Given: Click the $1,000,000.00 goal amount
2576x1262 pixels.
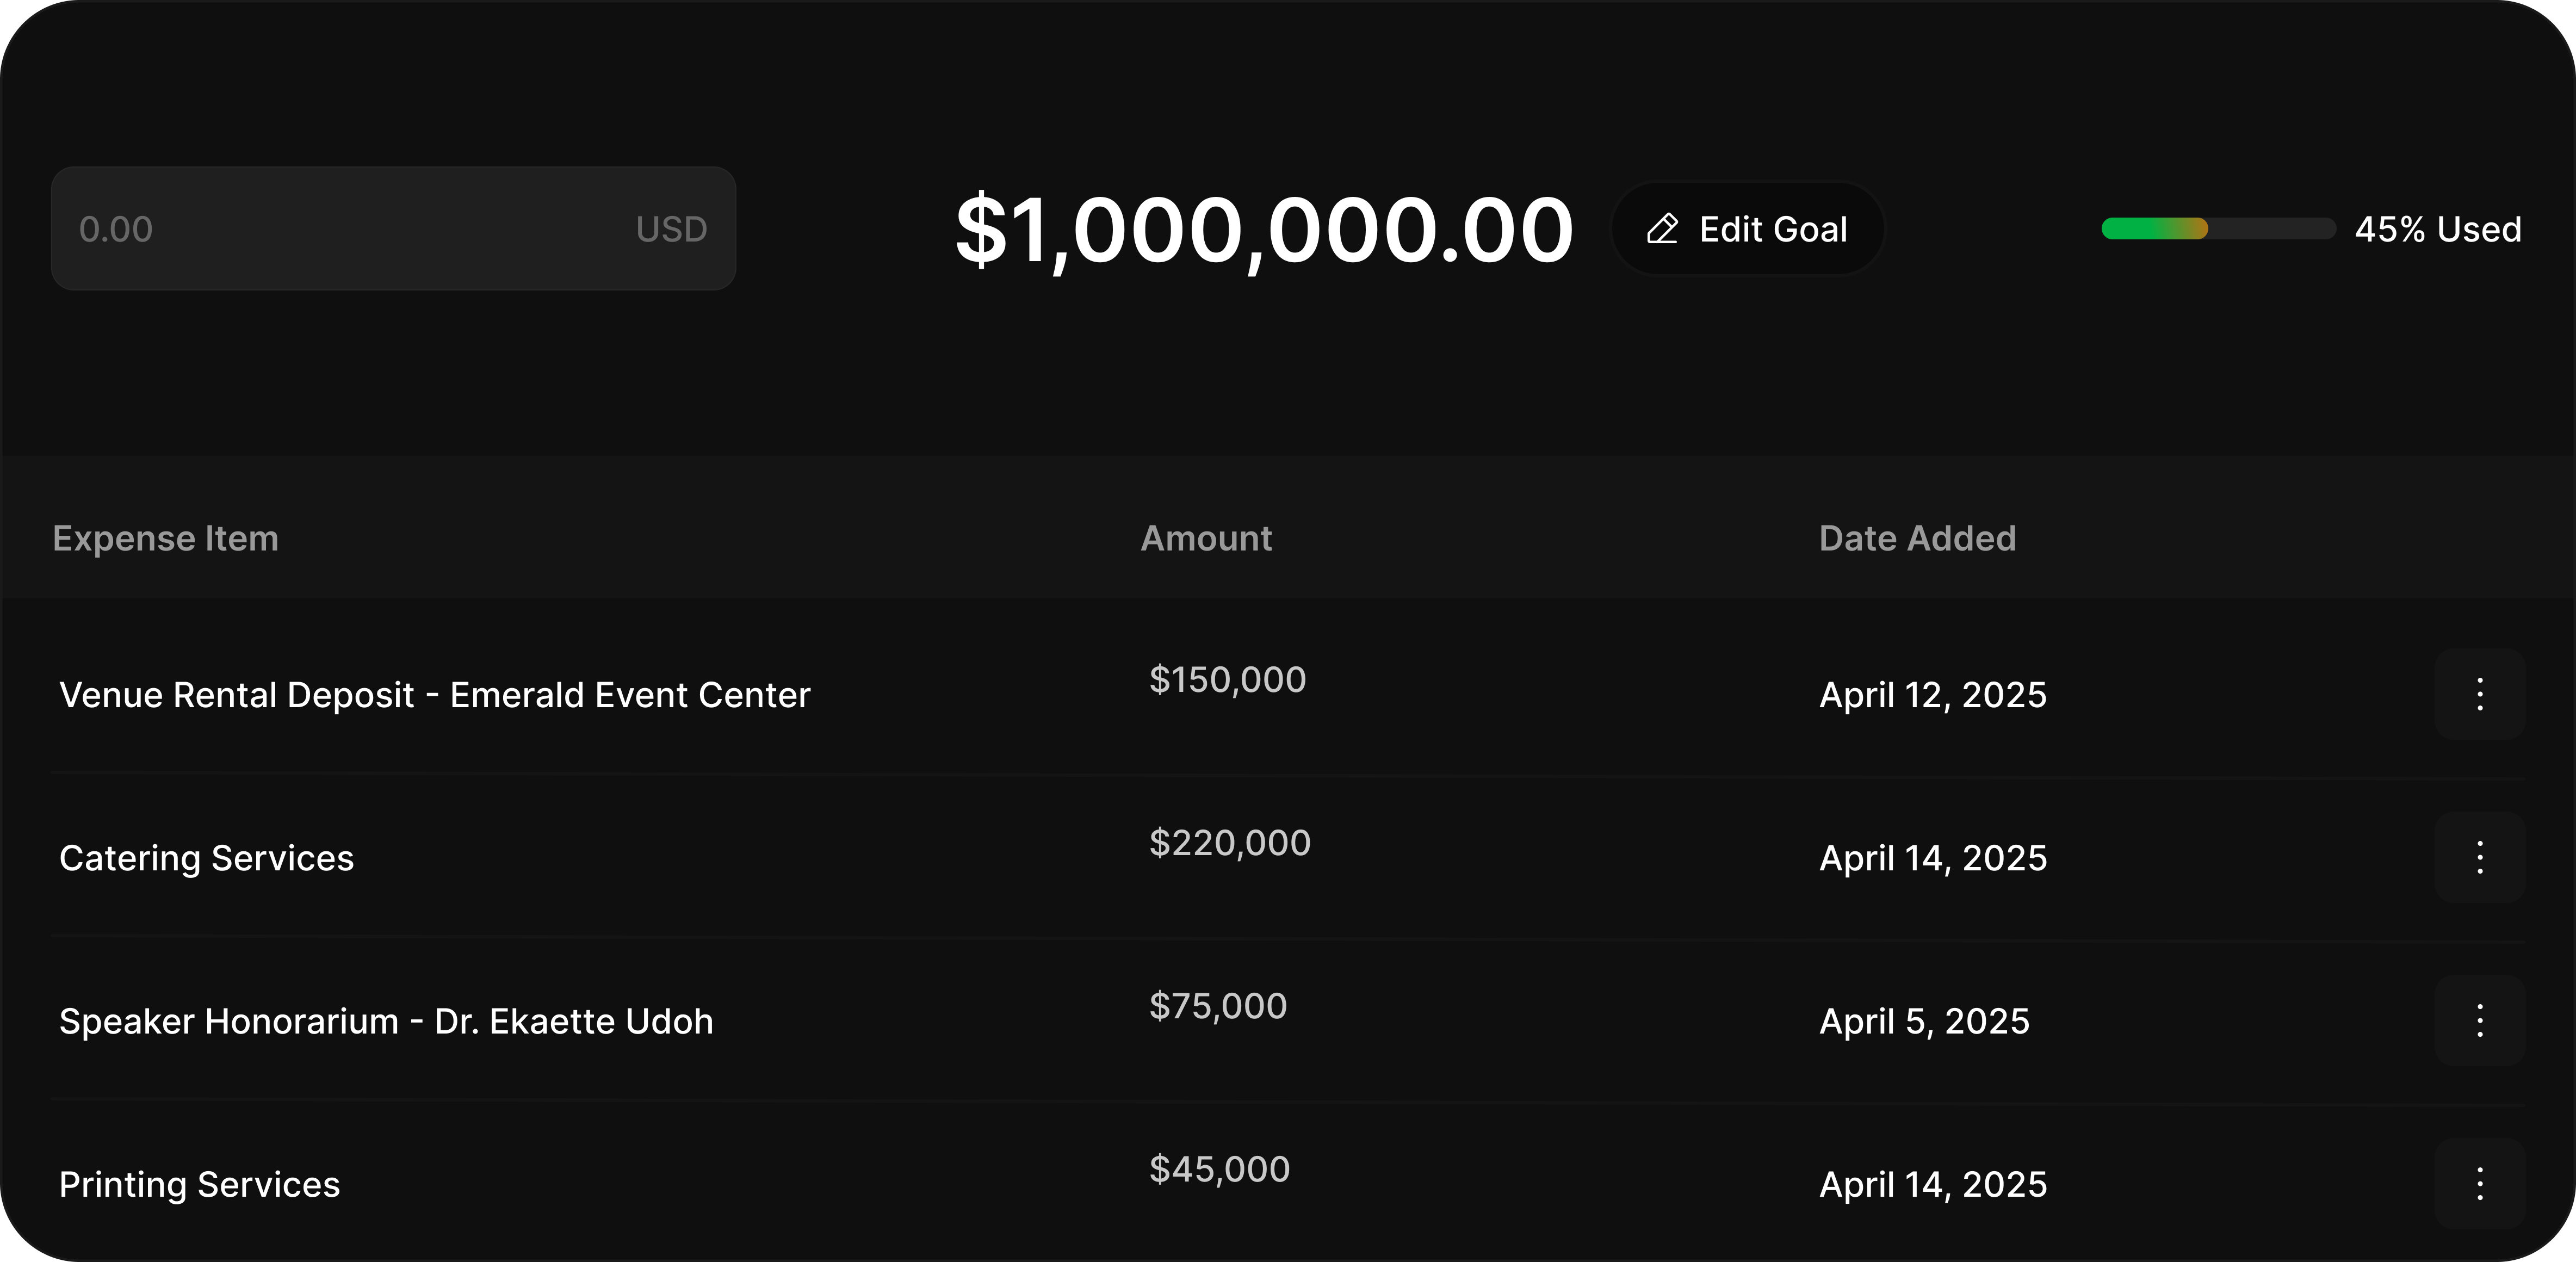Looking at the screenshot, I should tap(1264, 229).
